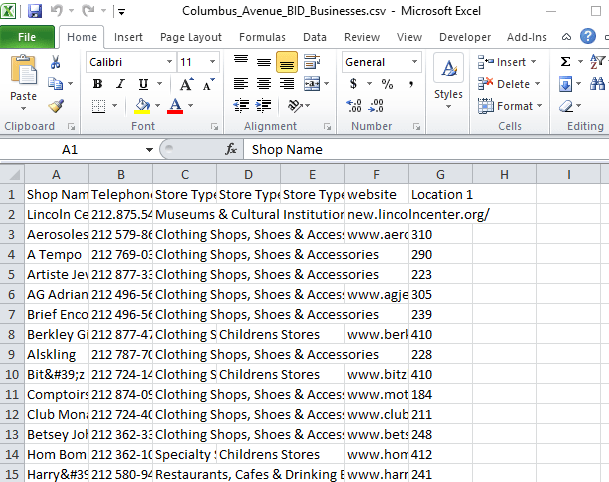The image size is (609, 482).
Task: Click the Wrap Text icon
Action: click(312, 62)
